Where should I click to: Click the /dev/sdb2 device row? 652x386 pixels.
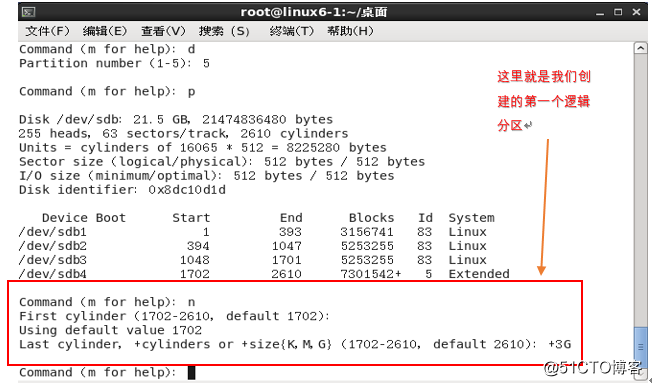252,246
